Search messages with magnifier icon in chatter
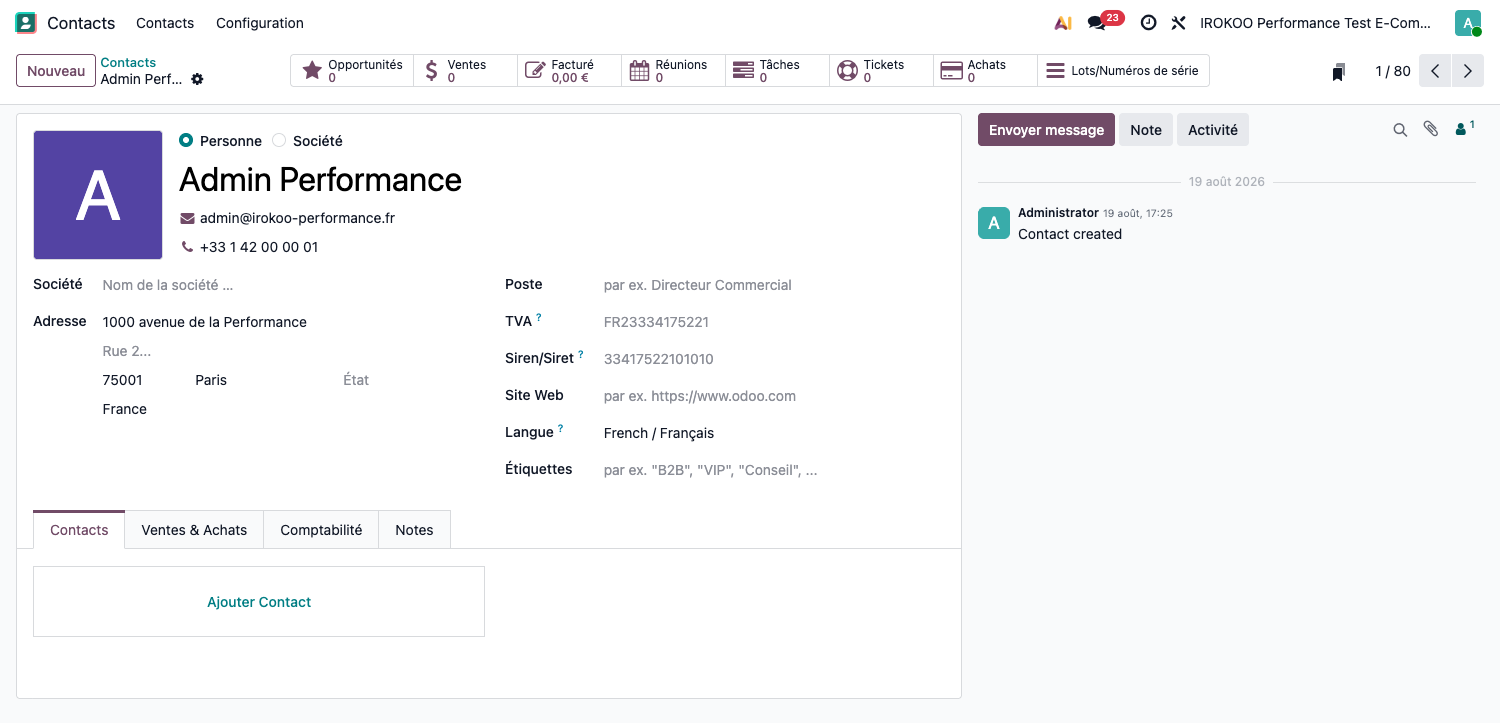The height and width of the screenshot is (723, 1500). (1400, 130)
